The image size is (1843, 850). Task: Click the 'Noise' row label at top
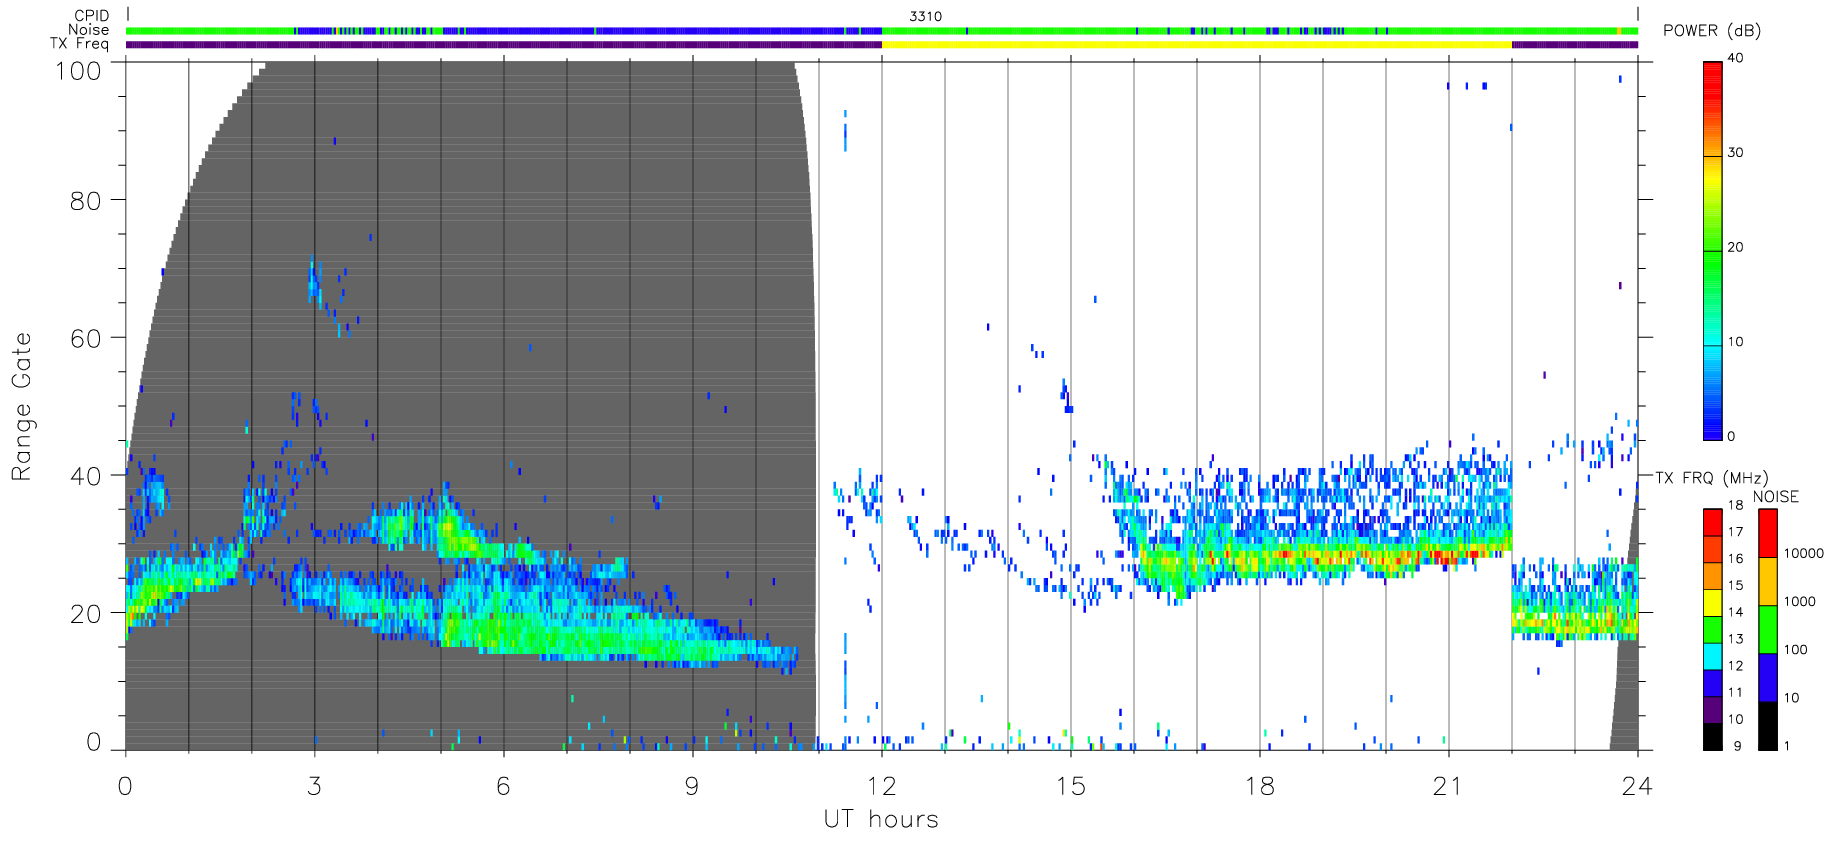tap(89, 30)
